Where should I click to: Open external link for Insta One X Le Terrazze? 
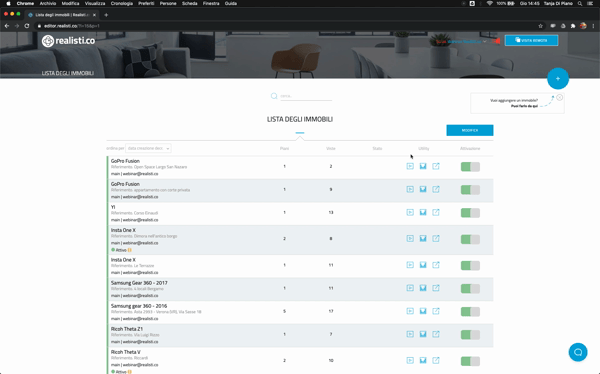436,265
